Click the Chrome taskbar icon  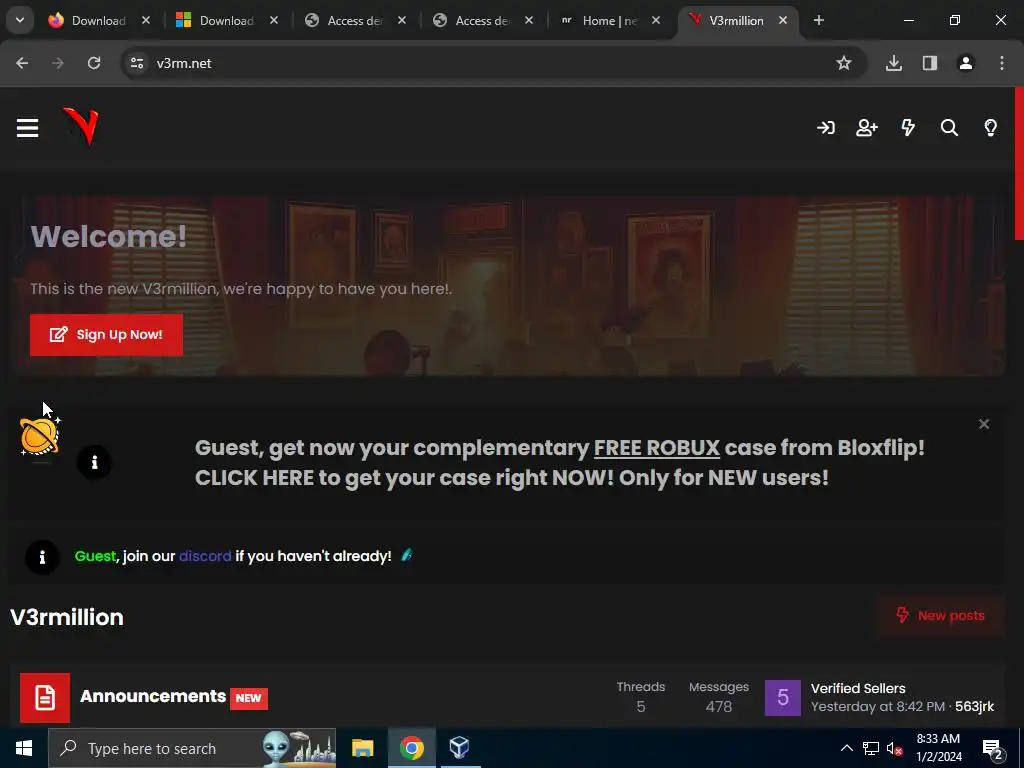(411, 748)
